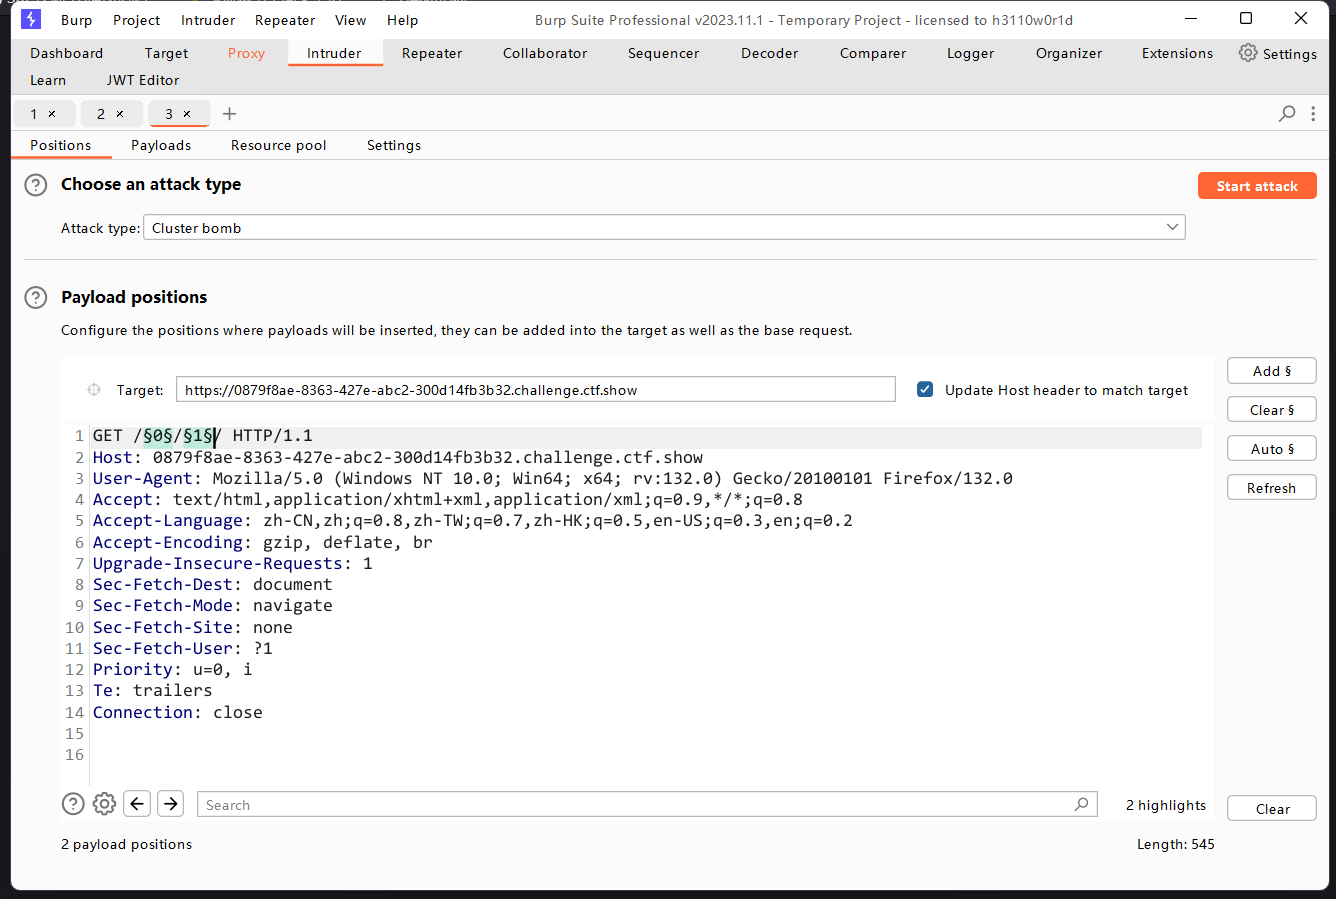1336x899 pixels.
Task: Click the Clear button beside highlights count
Action: click(1272, 809)
